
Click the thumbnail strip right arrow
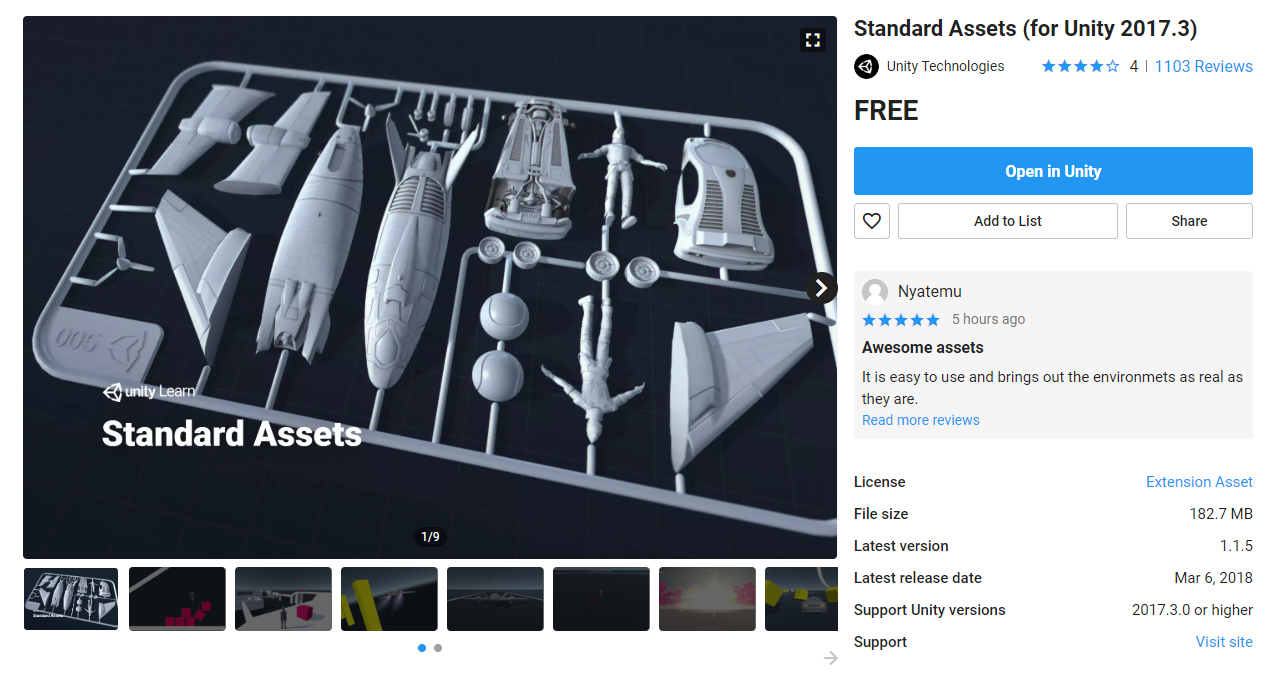(830, 657)
